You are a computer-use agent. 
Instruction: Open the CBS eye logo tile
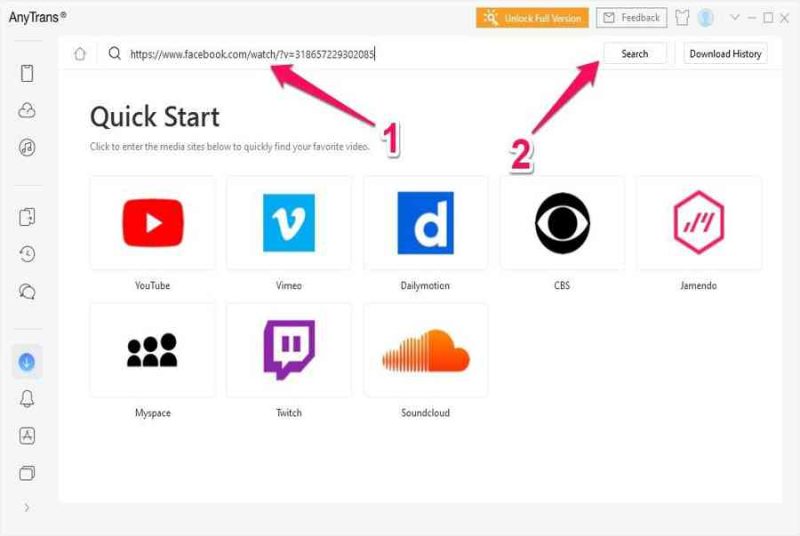(x=562, y=223)
